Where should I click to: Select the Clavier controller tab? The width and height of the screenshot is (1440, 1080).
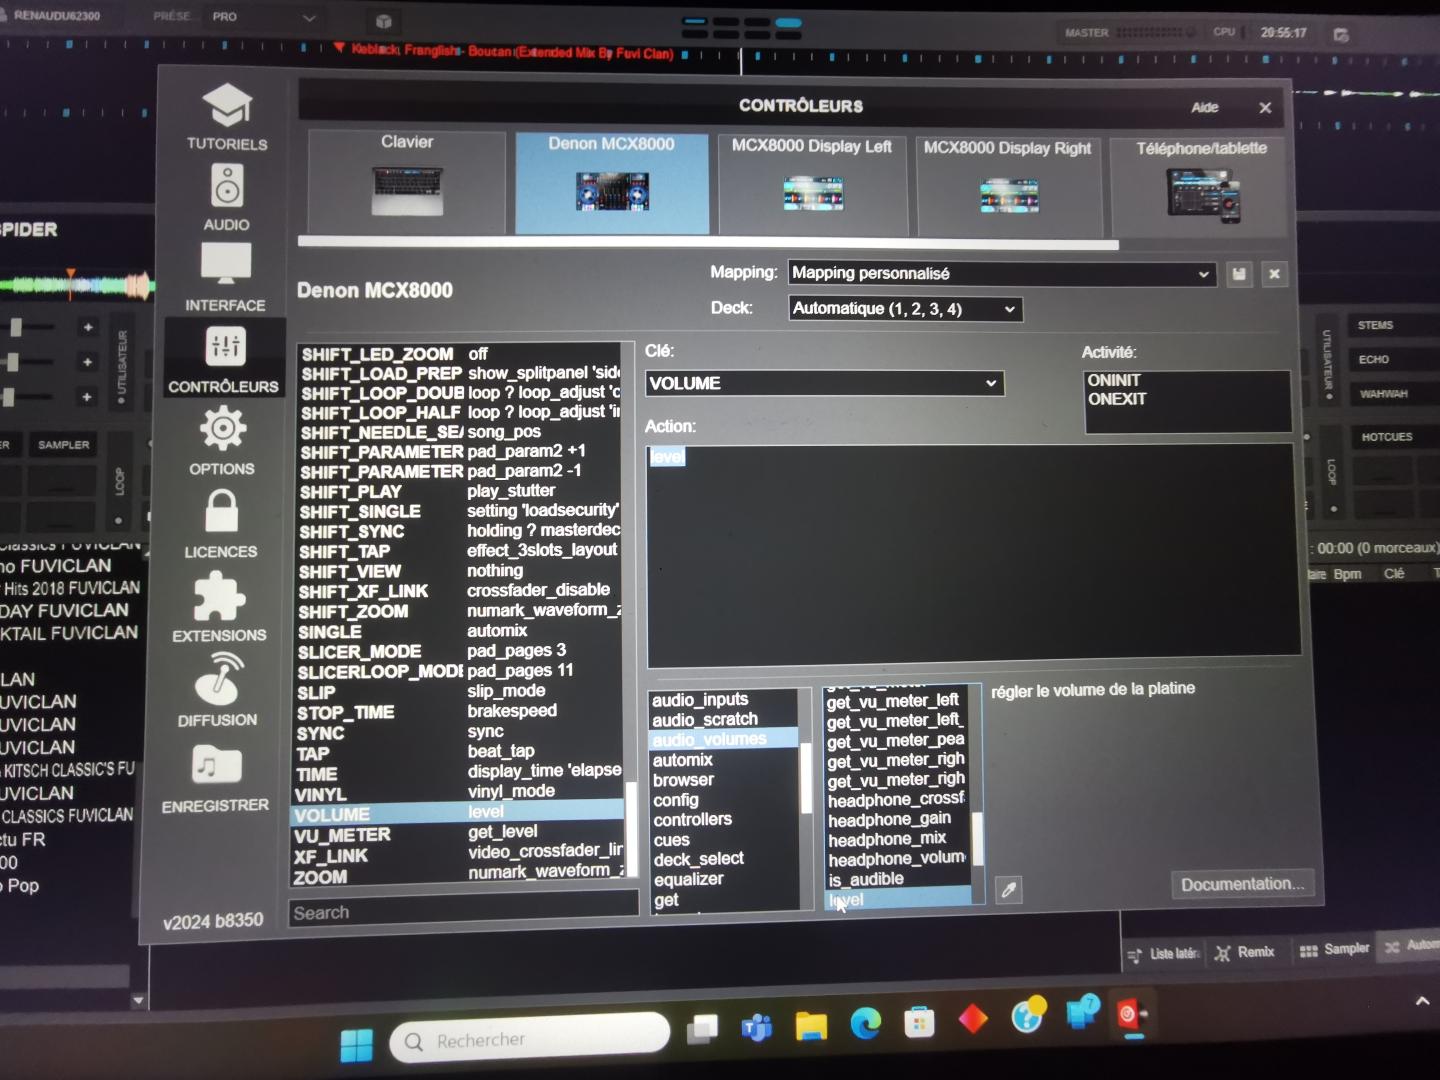click(x=407, y=181)
